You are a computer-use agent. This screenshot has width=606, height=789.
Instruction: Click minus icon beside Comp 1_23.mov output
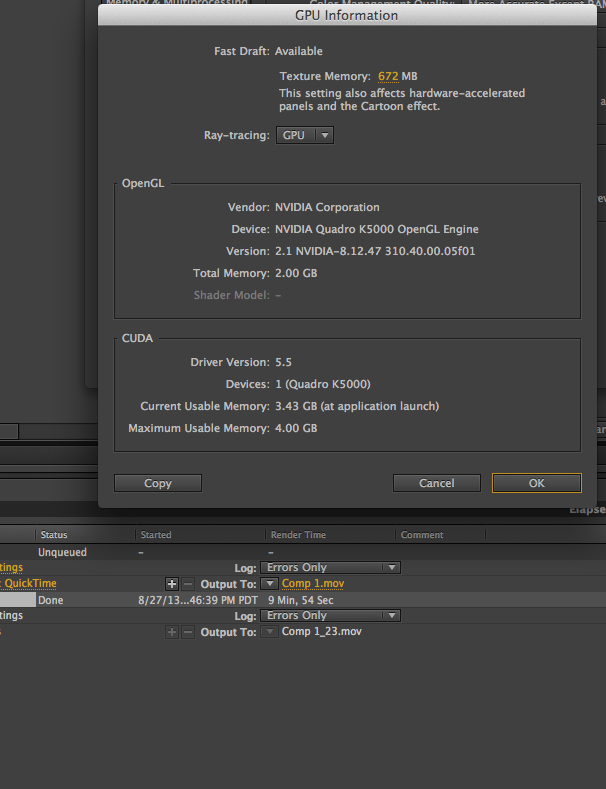coord(188,632)
